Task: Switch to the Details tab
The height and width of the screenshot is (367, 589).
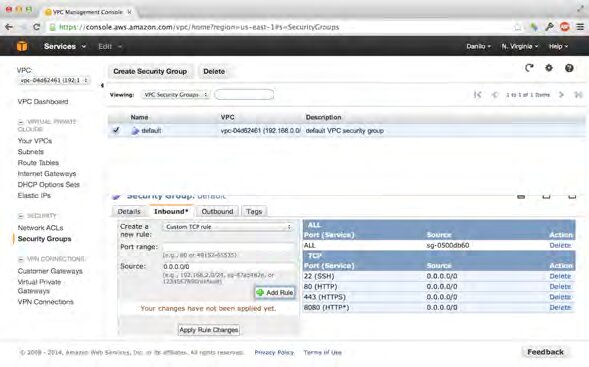Action: (x=129, y=211)
